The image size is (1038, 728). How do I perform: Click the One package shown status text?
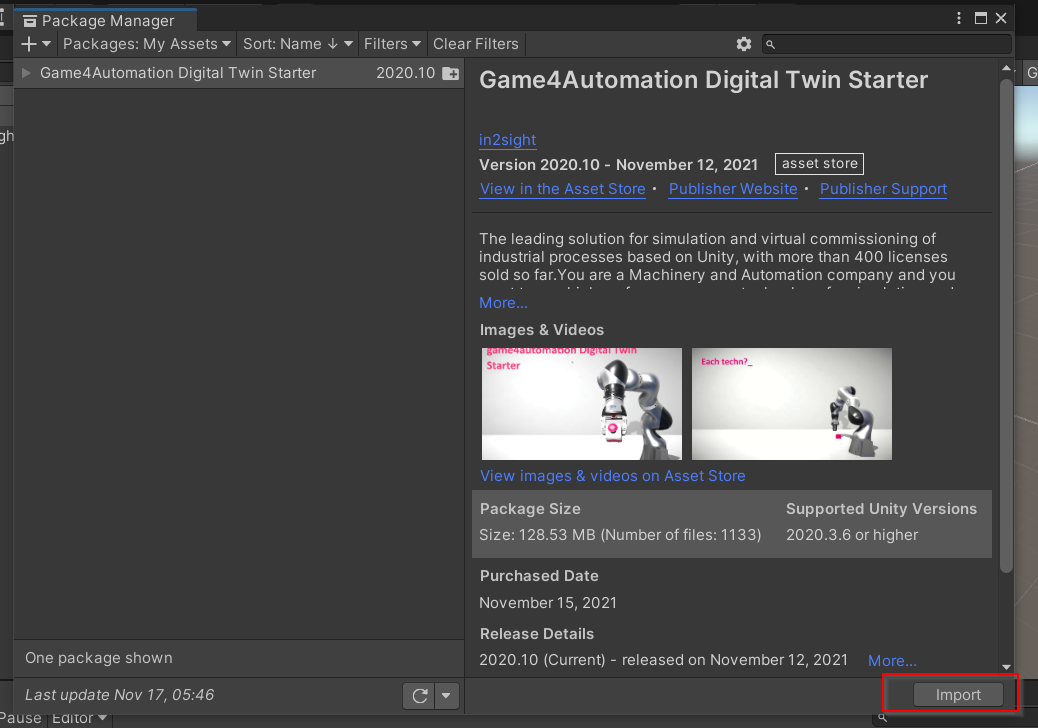(99, 658)
